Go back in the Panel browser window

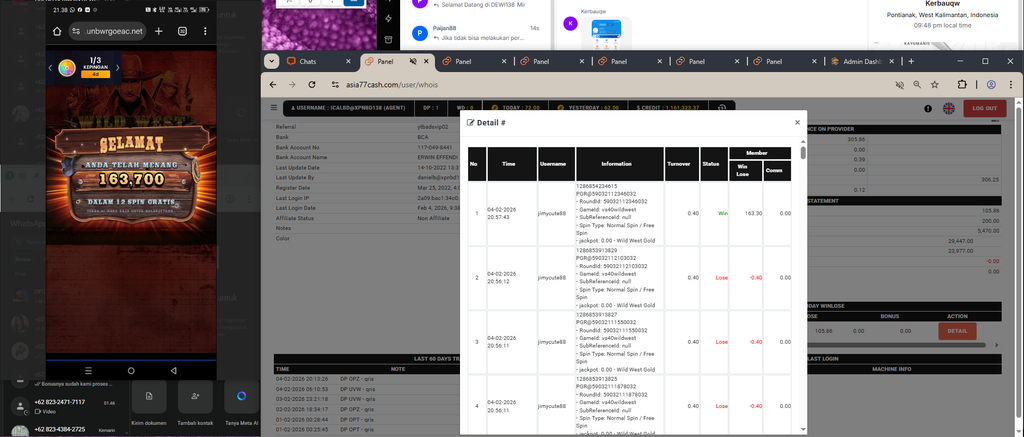pos(273,85)
